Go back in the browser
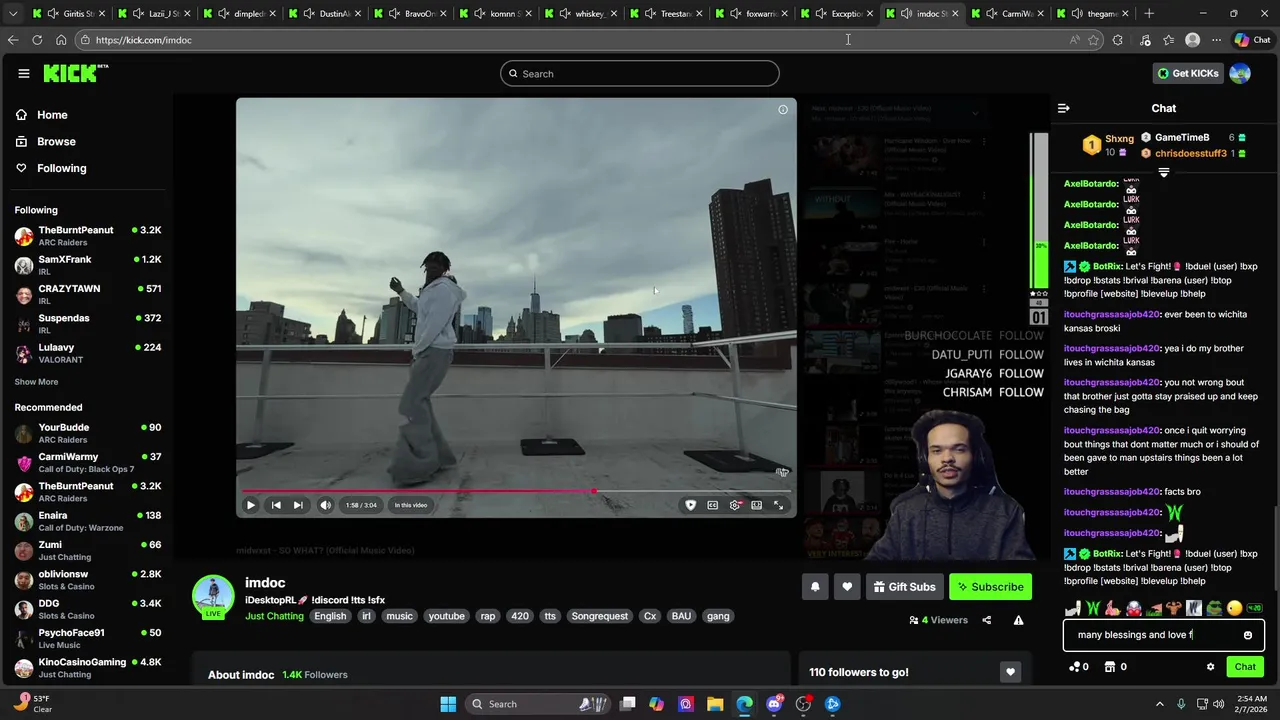Image resolution: width=1280 pixels, height=720 pixels. point(12,40)
